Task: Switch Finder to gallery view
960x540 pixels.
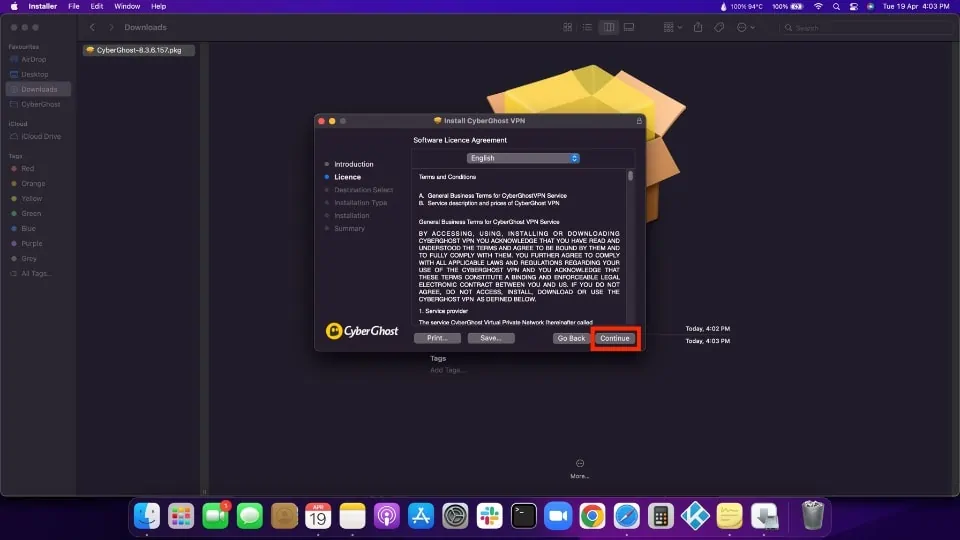Action: tap(629, 28)
